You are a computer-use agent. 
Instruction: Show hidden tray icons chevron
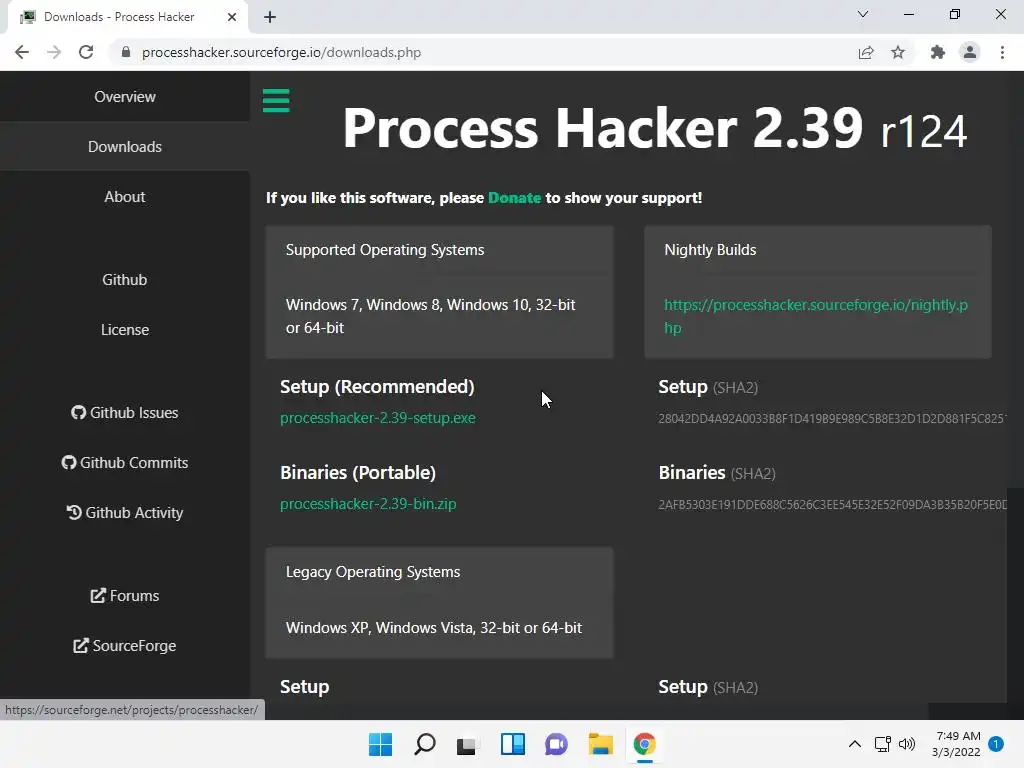(x=855, y=744)
